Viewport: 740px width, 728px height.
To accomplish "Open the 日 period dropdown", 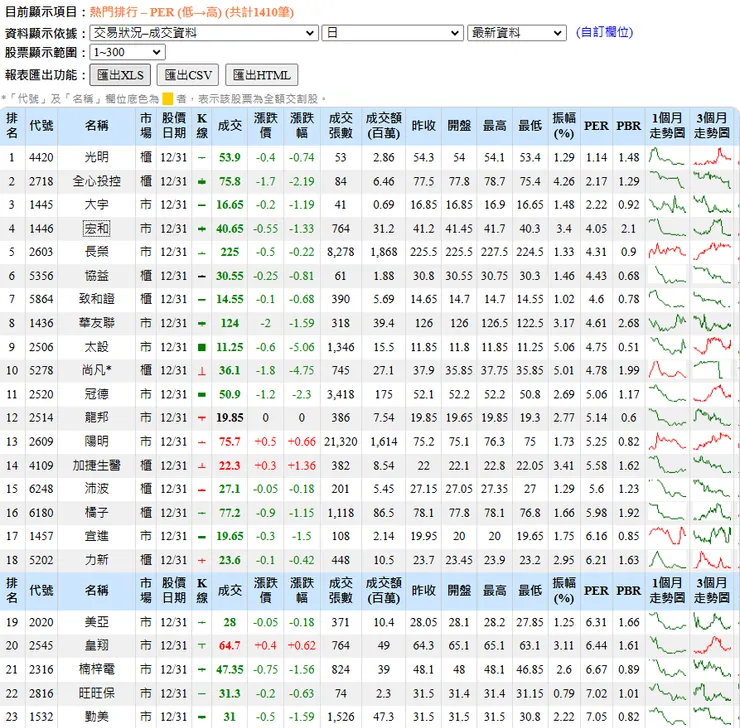I will (392, 33).
